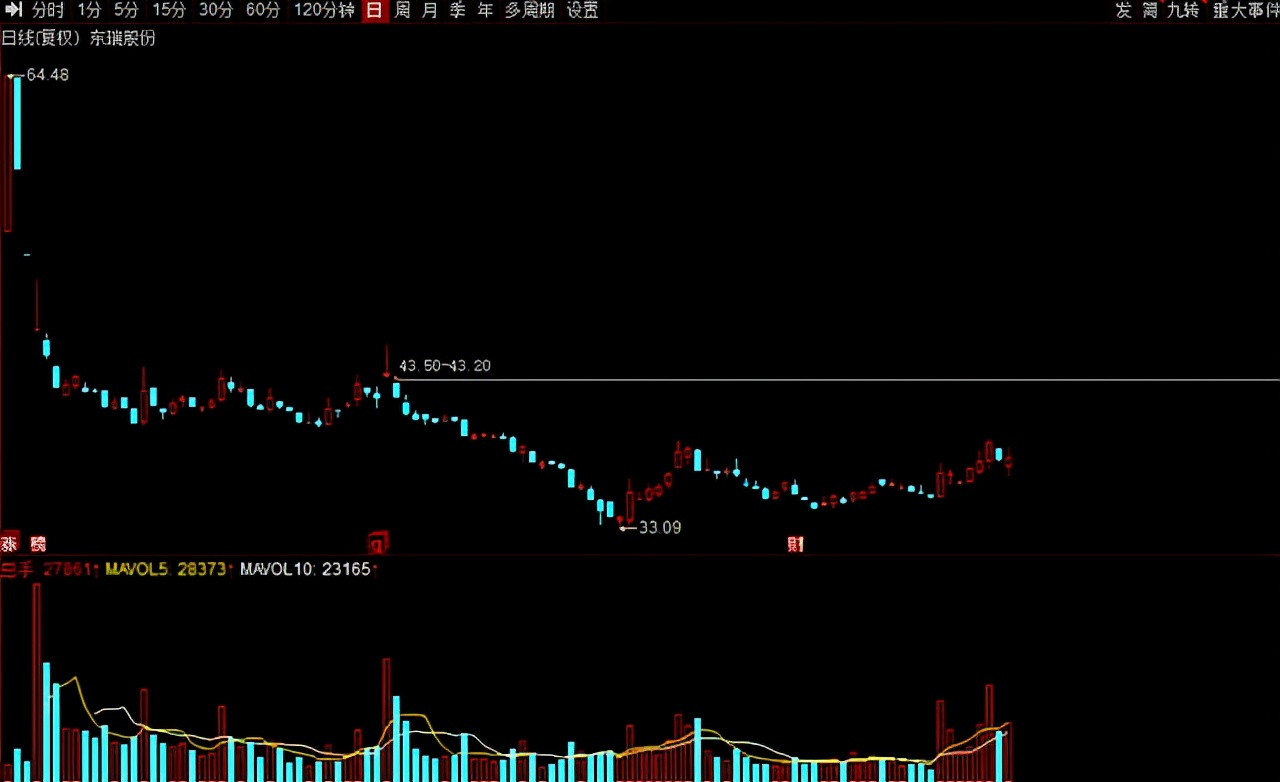The image size is (1280, 782).
Task: Open the 多周期 multi-period view
Action: pyautogui.click(x=530, y=10)
